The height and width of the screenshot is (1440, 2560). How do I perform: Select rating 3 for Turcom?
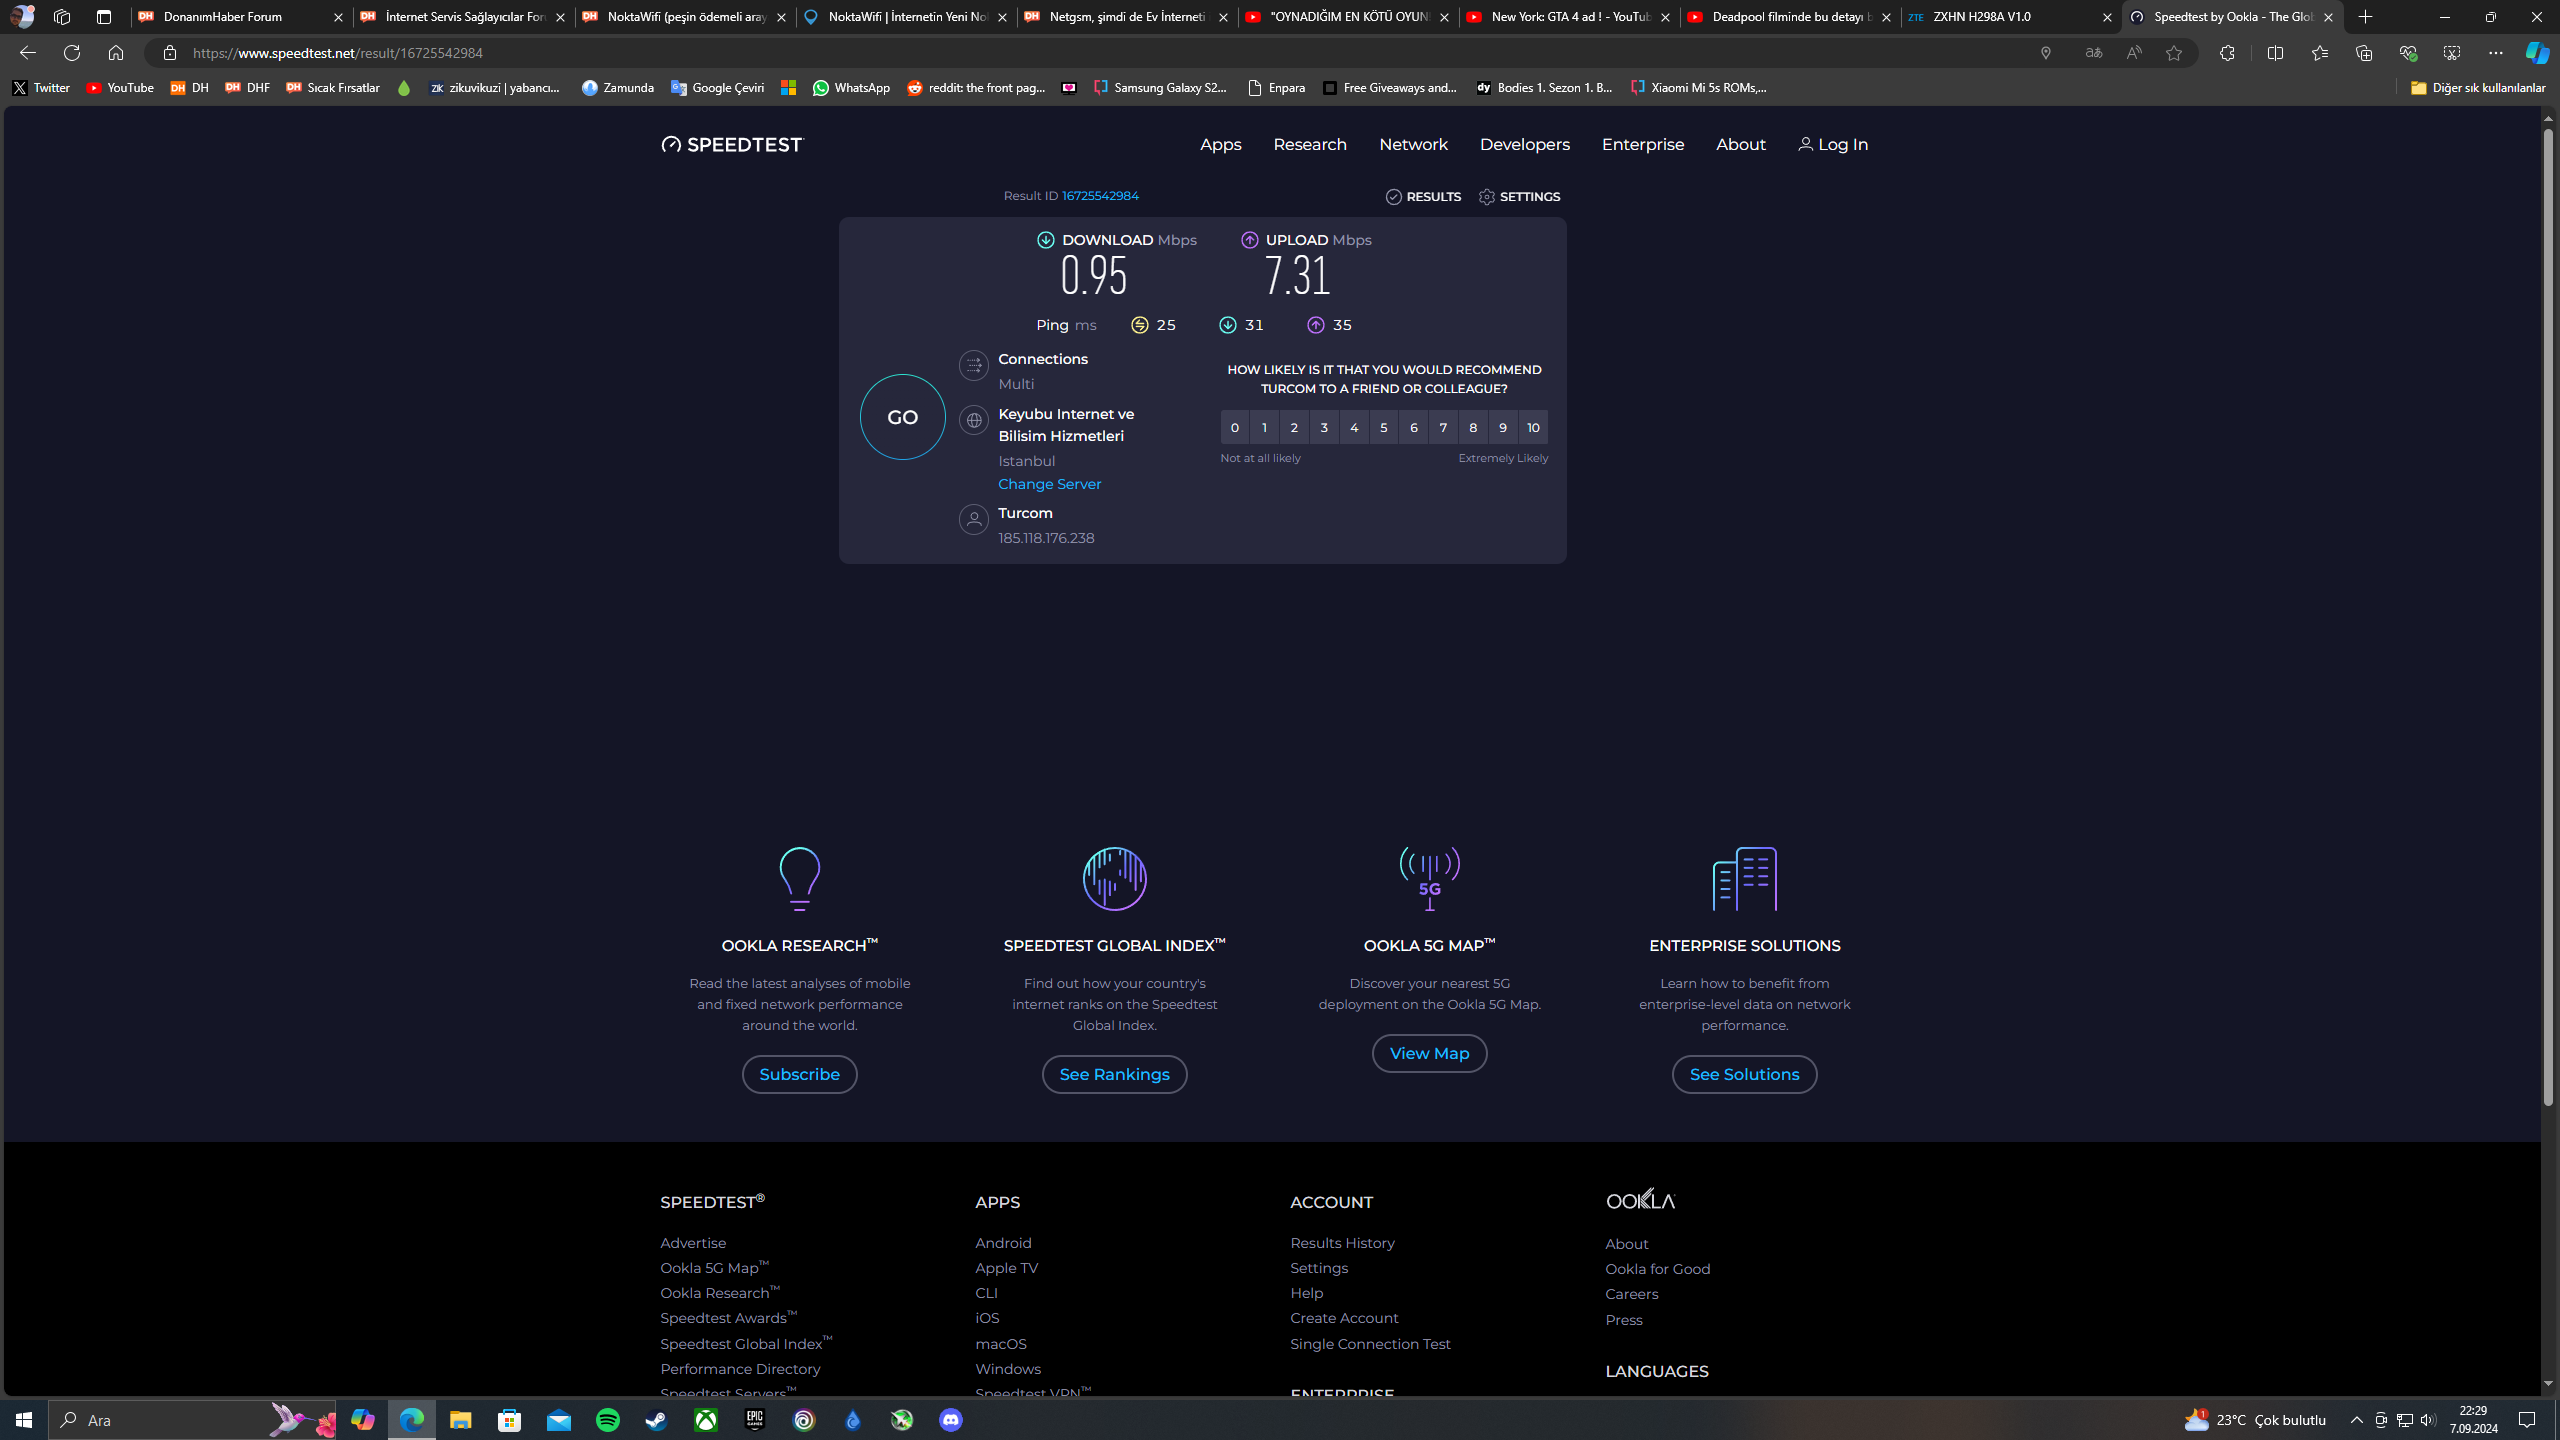pos(1324,427)
